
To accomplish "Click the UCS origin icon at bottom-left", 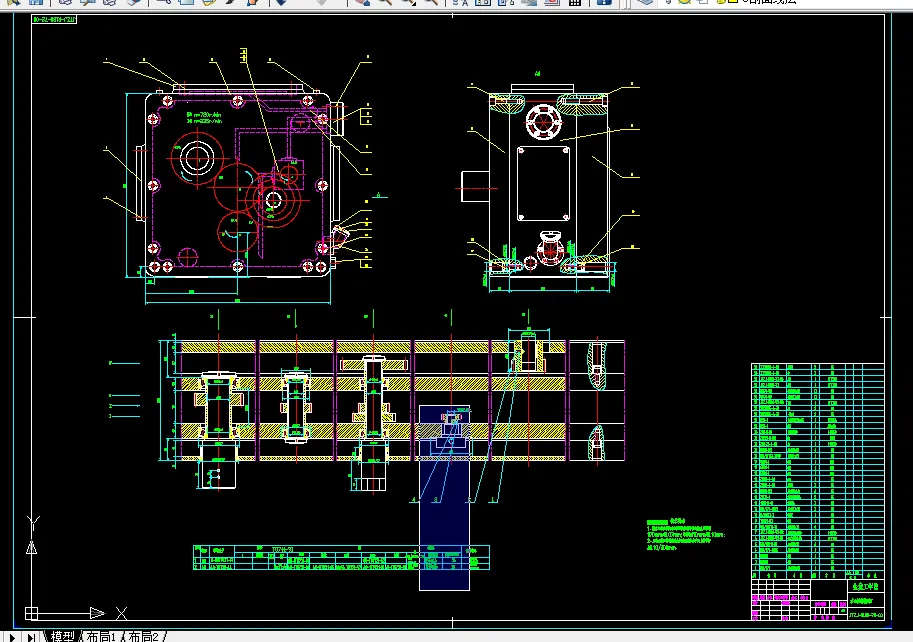I will click(31, 613).
